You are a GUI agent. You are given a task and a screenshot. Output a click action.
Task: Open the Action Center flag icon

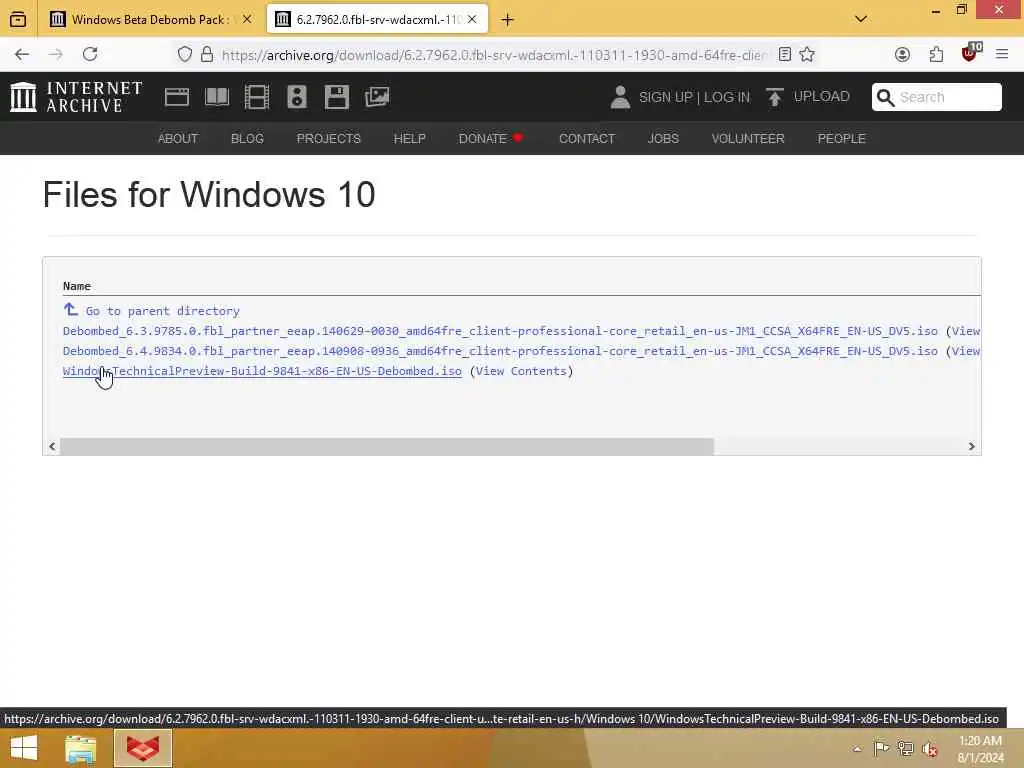click(881, 748)
